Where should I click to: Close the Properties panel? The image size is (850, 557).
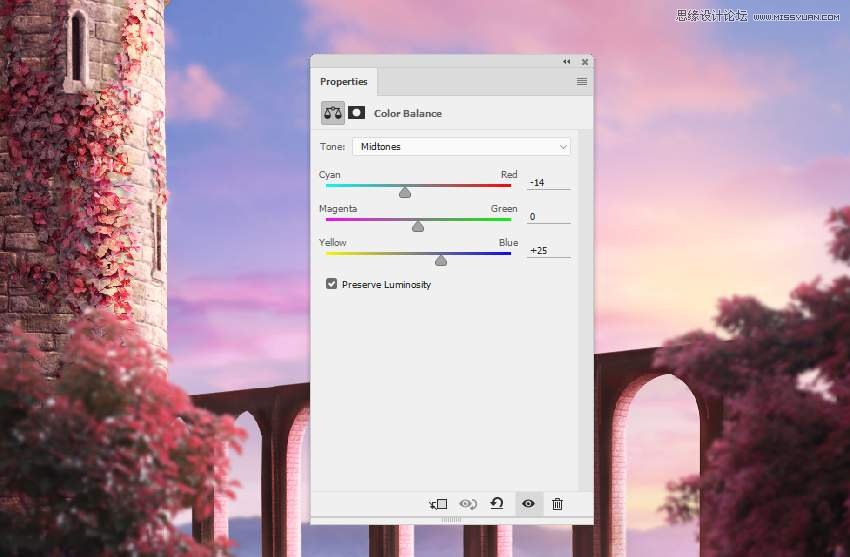click(584, 62)
